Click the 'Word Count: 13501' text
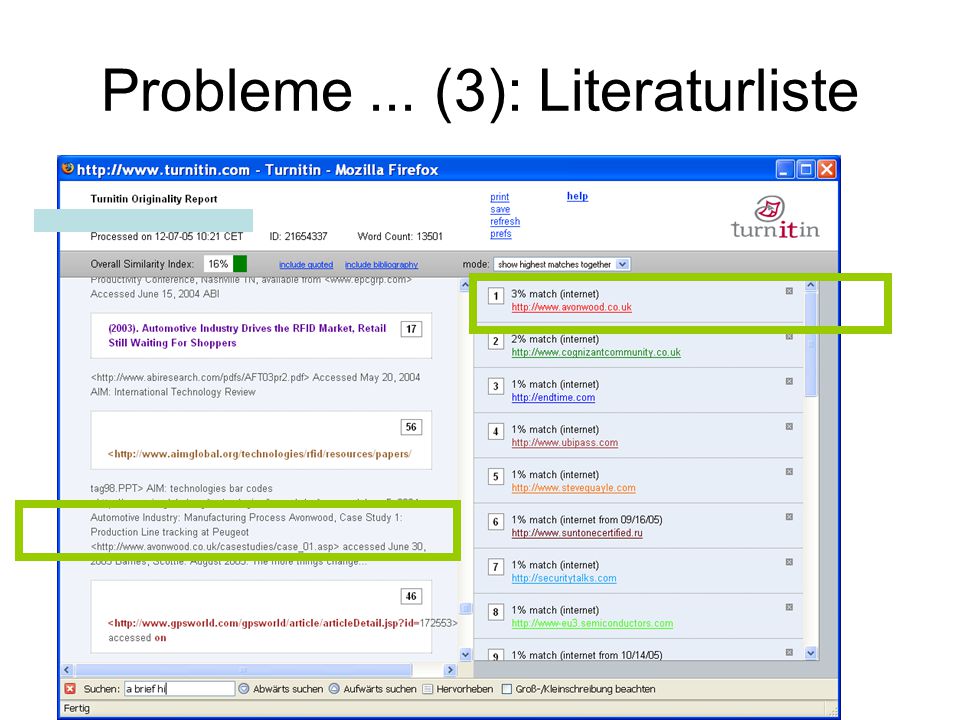The height and width of the screenshot is (720, 960). tap(400, 236)
